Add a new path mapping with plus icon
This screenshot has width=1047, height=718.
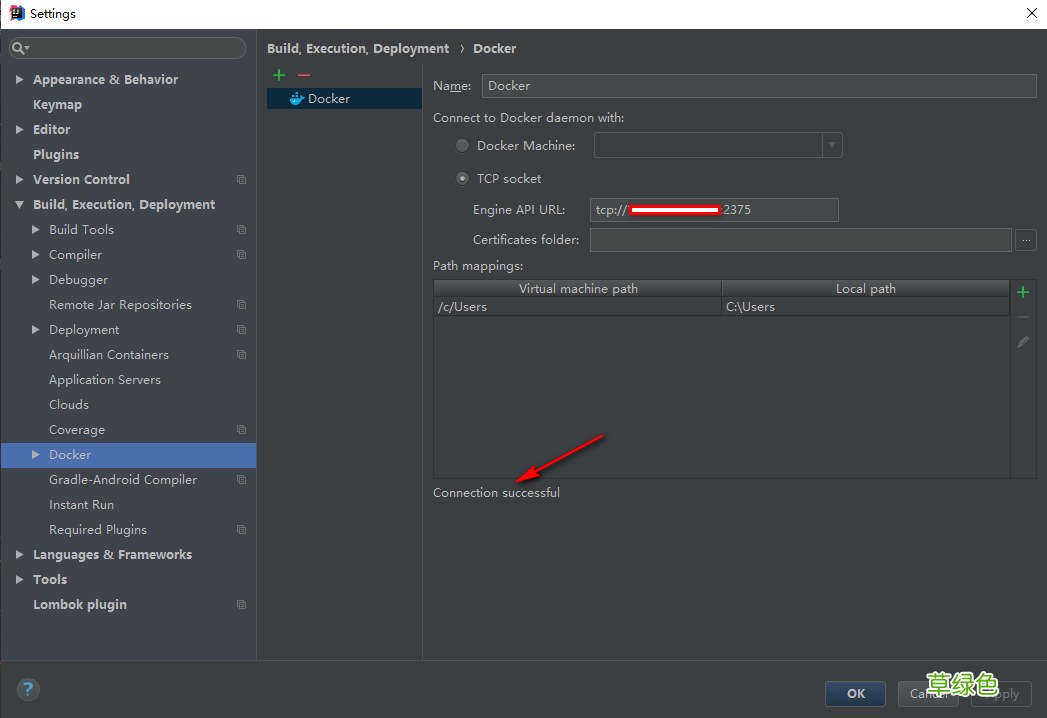(1023, 292)
